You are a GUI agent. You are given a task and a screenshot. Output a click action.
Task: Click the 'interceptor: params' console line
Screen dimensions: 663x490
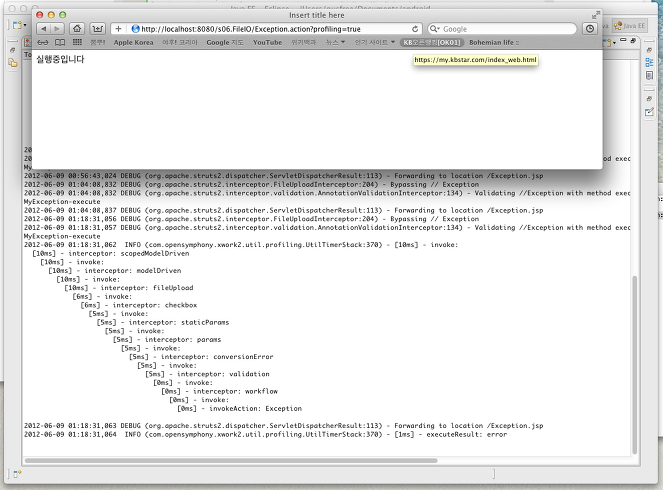click(167, 339)
